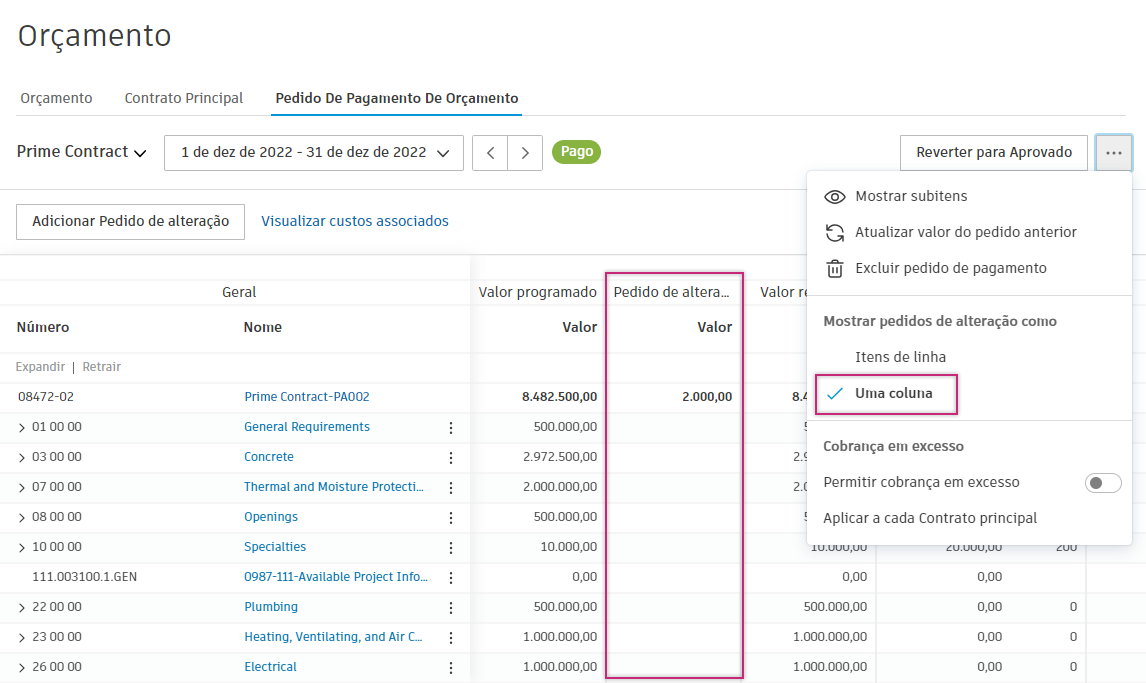Click Nome column header
The height and width of the screenshot is (683, 1146).
point(262,327)
